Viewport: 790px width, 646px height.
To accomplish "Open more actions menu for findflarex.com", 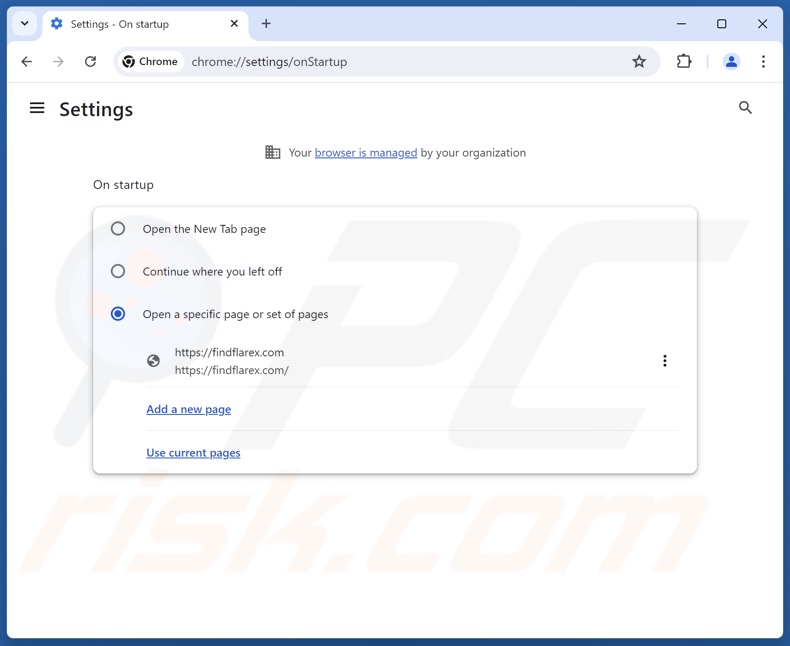I will (x=665, y=361).
